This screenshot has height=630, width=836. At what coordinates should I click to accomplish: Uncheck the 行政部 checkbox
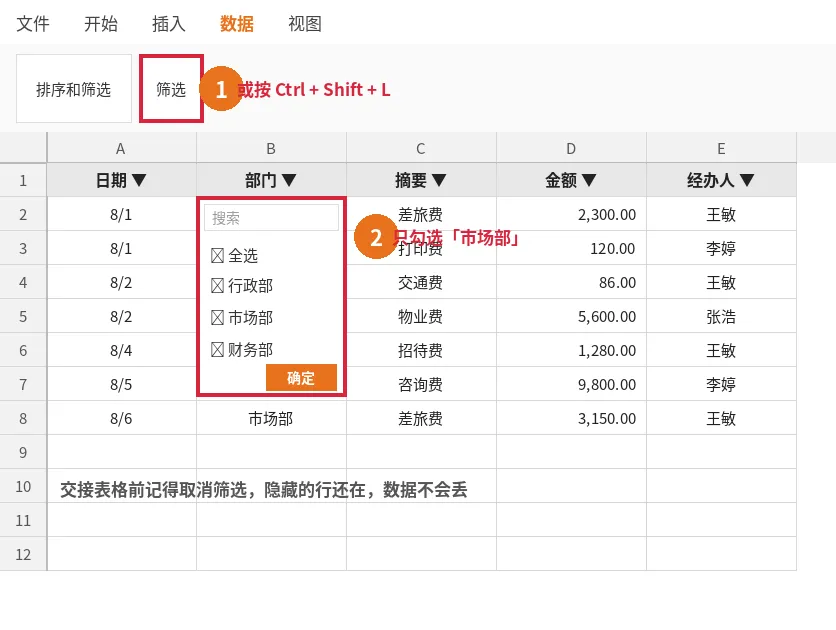(x=217, y=286)
